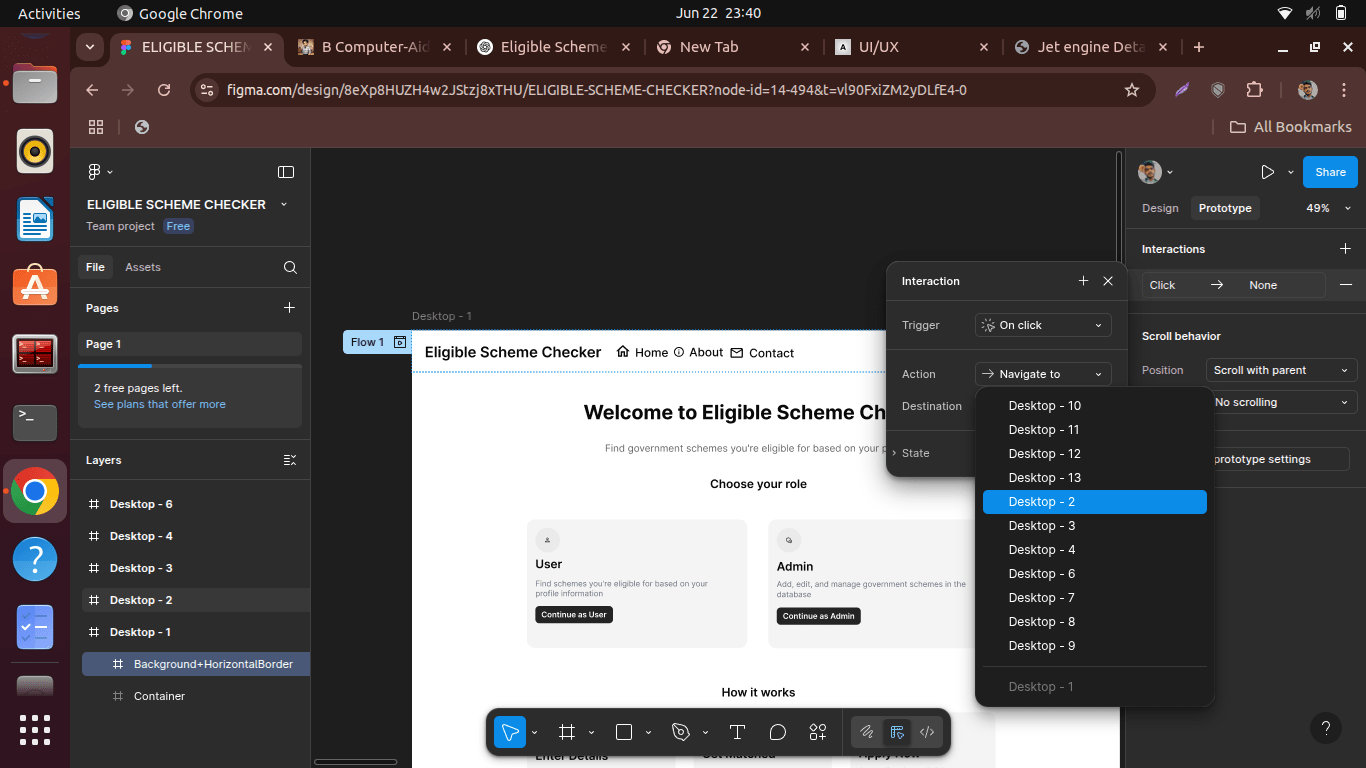Open the Actions components tool

(x=818, y=732)
